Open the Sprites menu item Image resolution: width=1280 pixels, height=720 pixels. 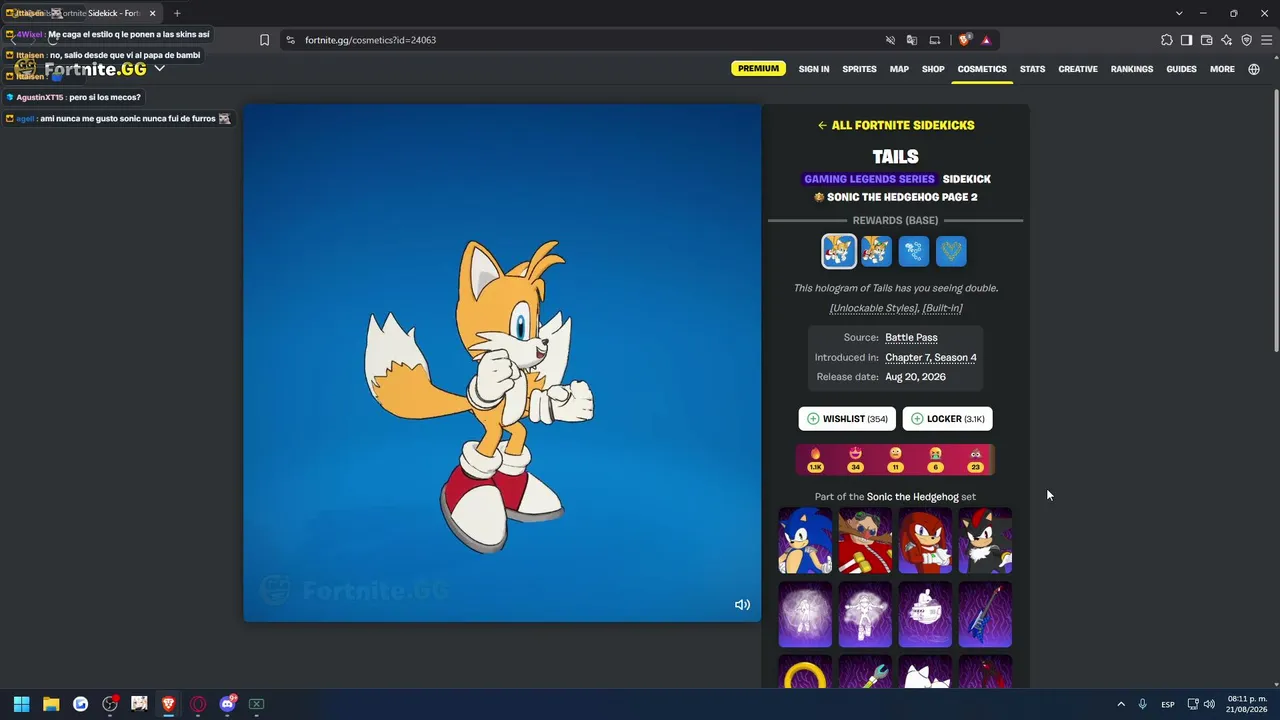[x=859, y=69]
